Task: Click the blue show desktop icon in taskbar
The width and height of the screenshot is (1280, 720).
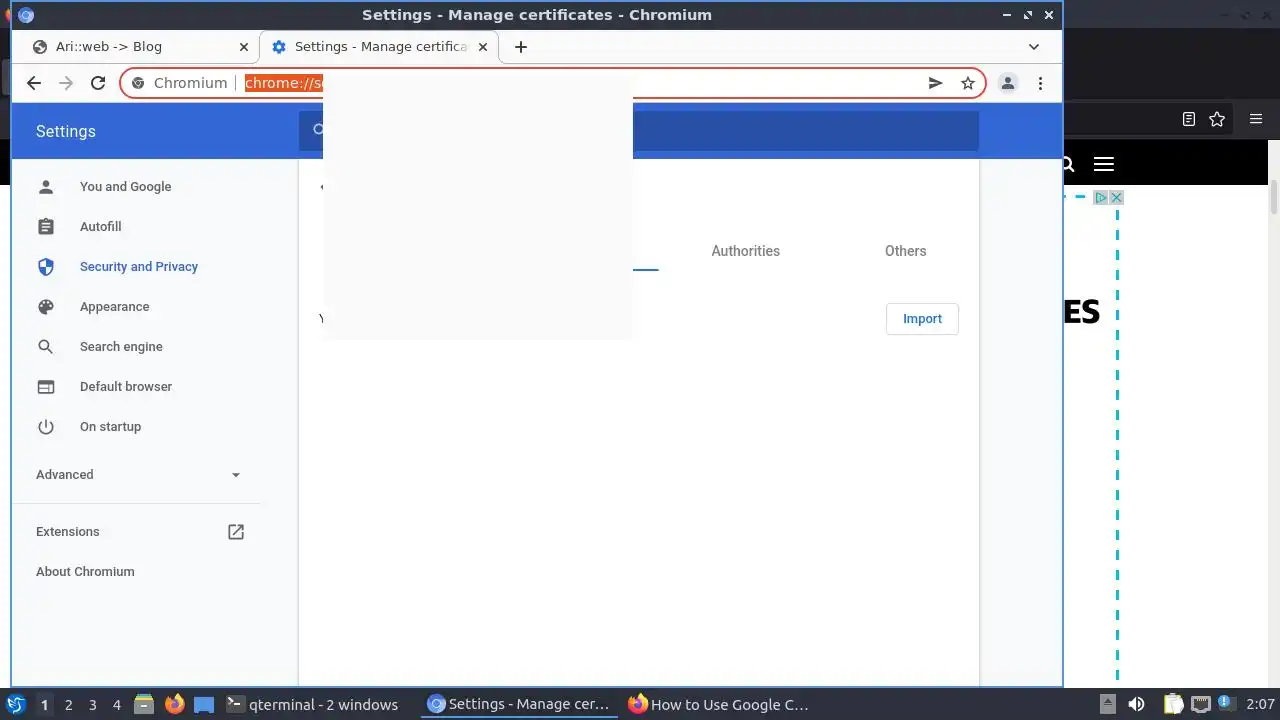Action: [x=204, y=705]
